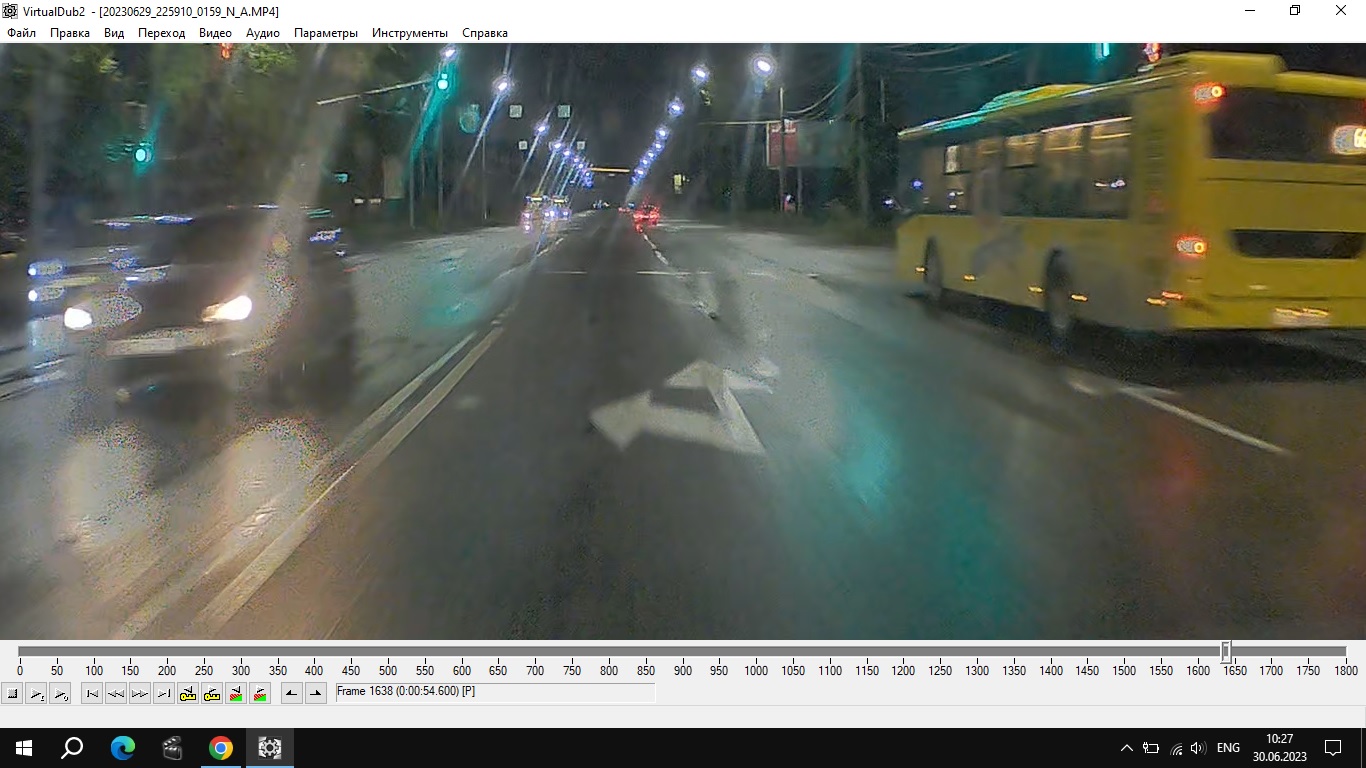
Task: Play the output video preview
Action: 60,693
